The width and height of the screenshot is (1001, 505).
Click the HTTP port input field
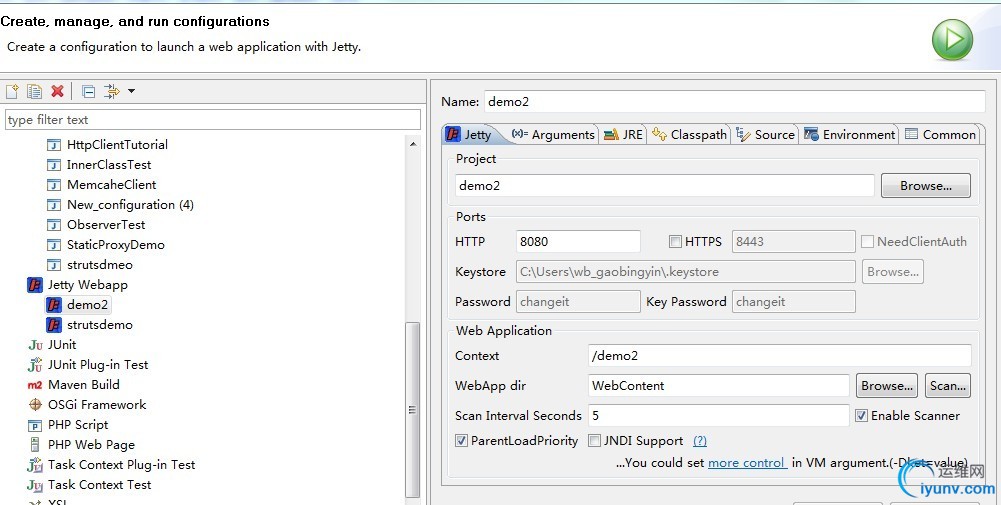click(x=578, y=241)
